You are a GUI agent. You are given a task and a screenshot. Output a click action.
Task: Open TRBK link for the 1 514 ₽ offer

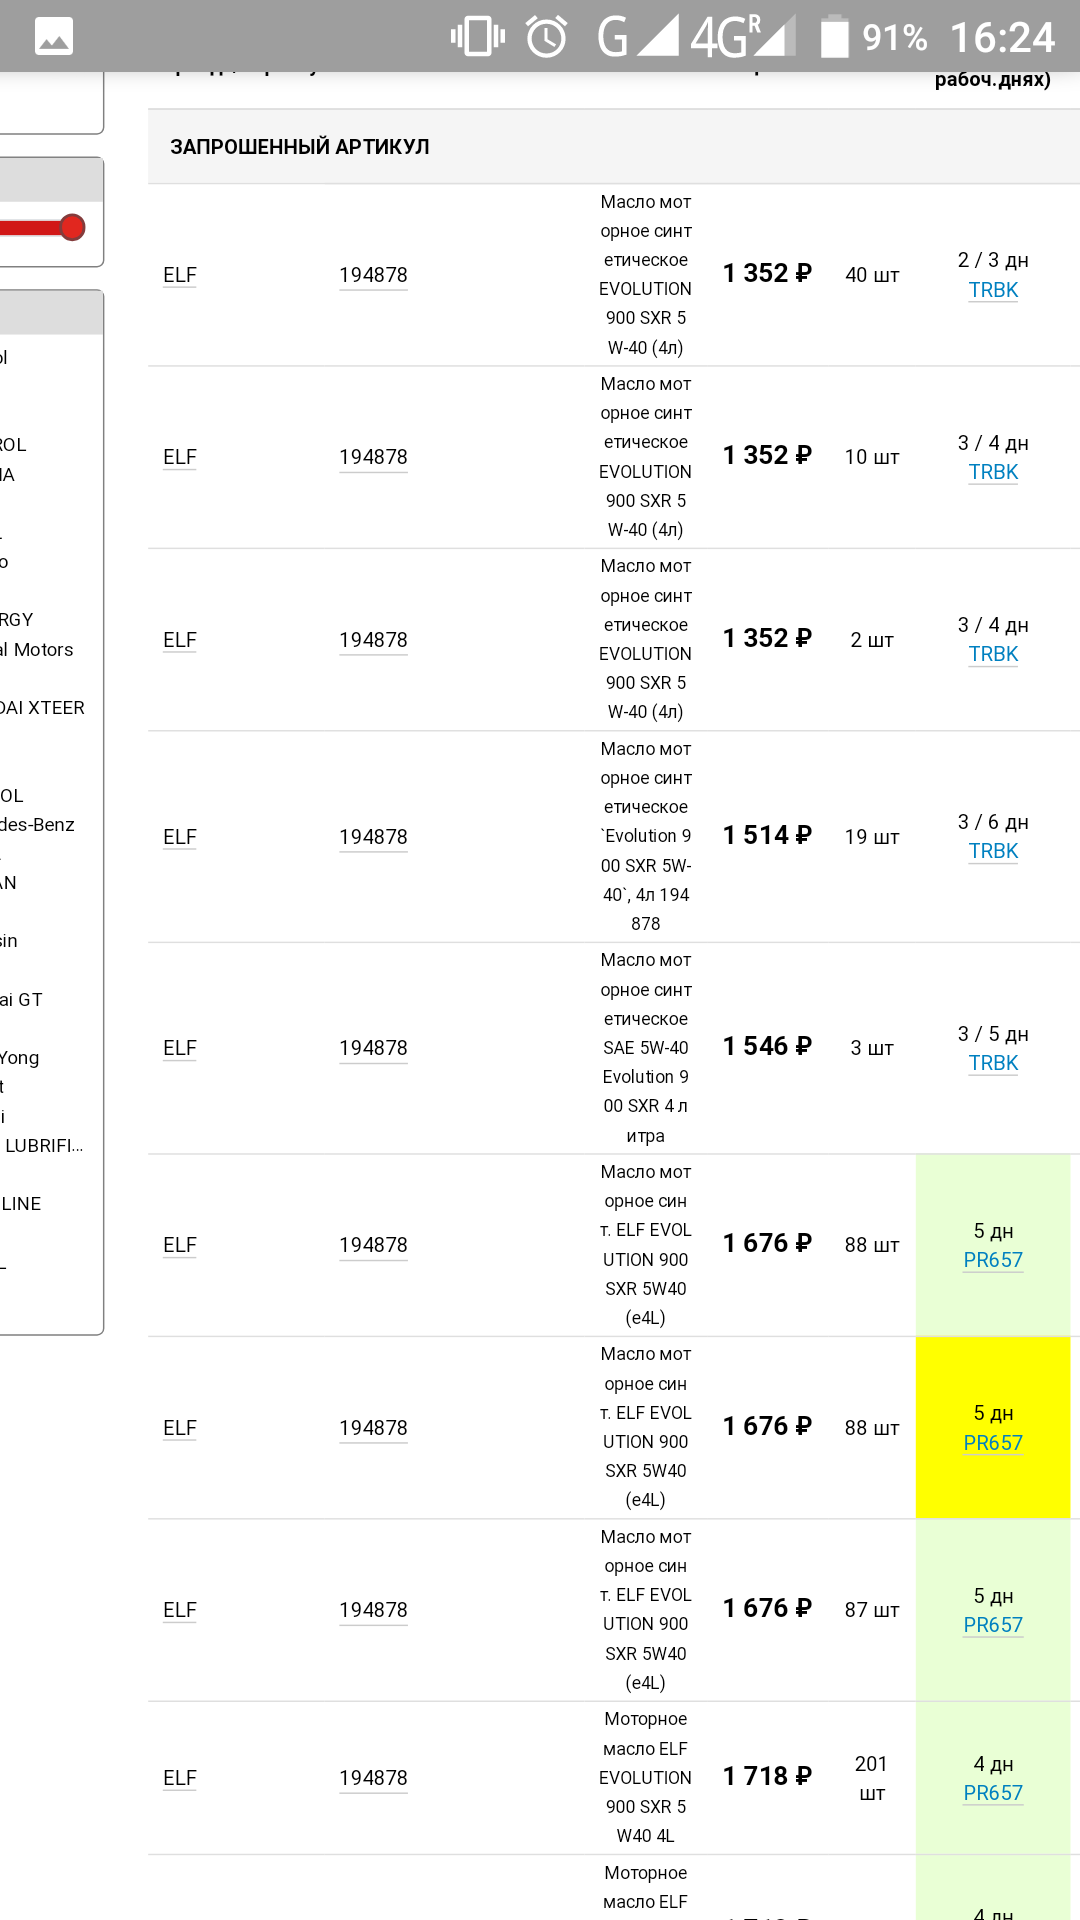(x=993, y=851)
